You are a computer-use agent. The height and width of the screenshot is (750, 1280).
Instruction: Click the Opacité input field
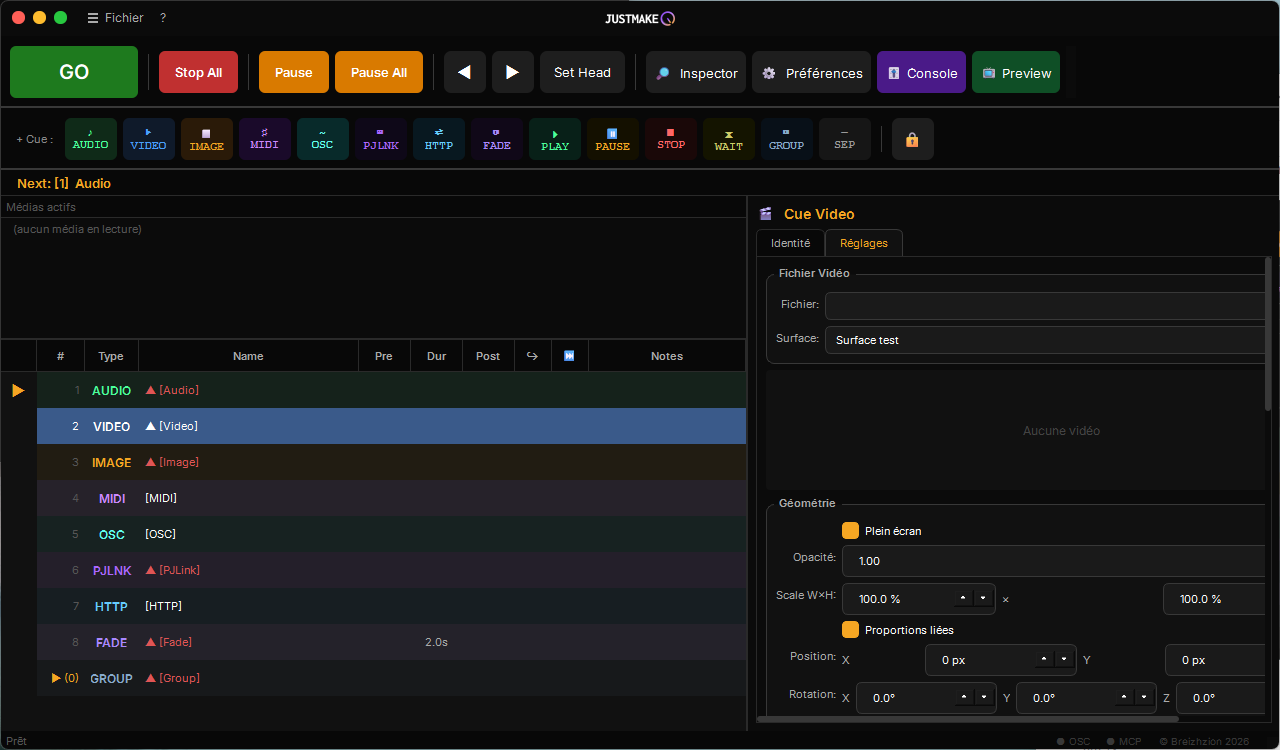coord(1055,561)
